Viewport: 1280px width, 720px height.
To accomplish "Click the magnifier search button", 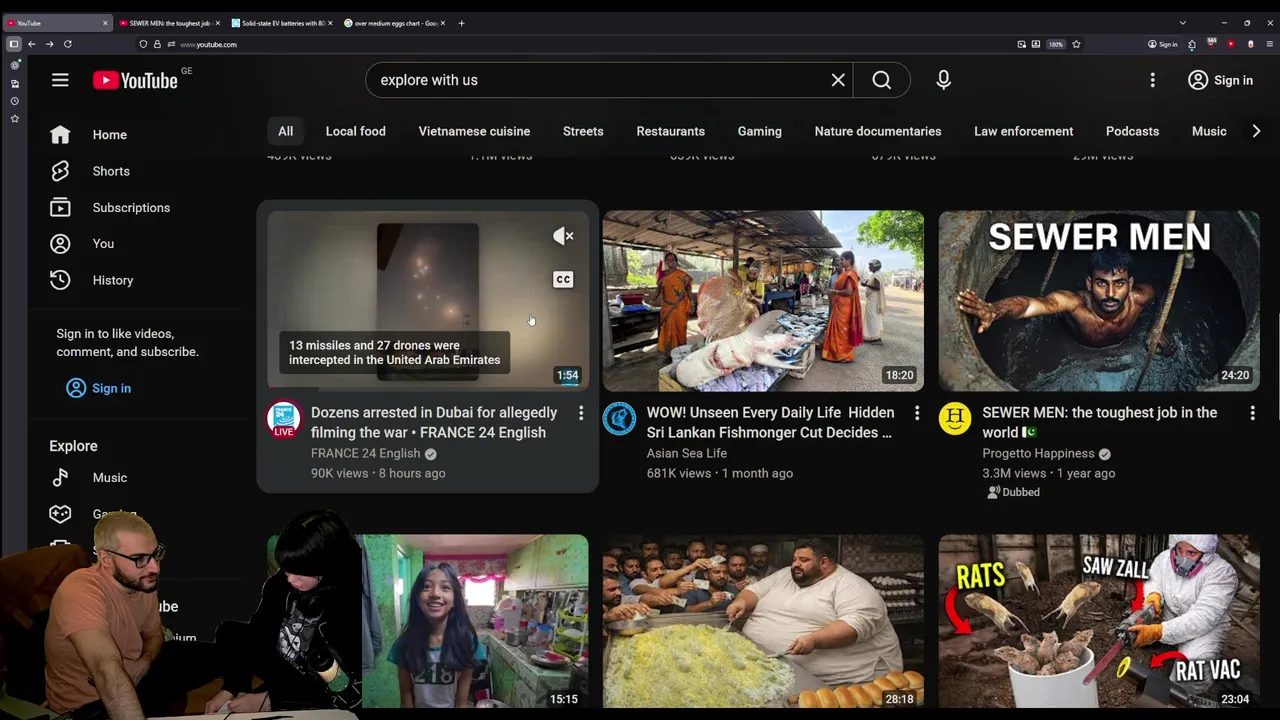I will click(881, 80).
